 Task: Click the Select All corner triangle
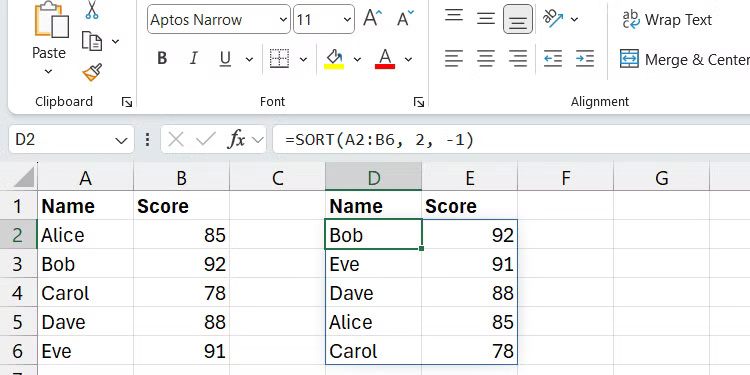[x=23, y=177]
